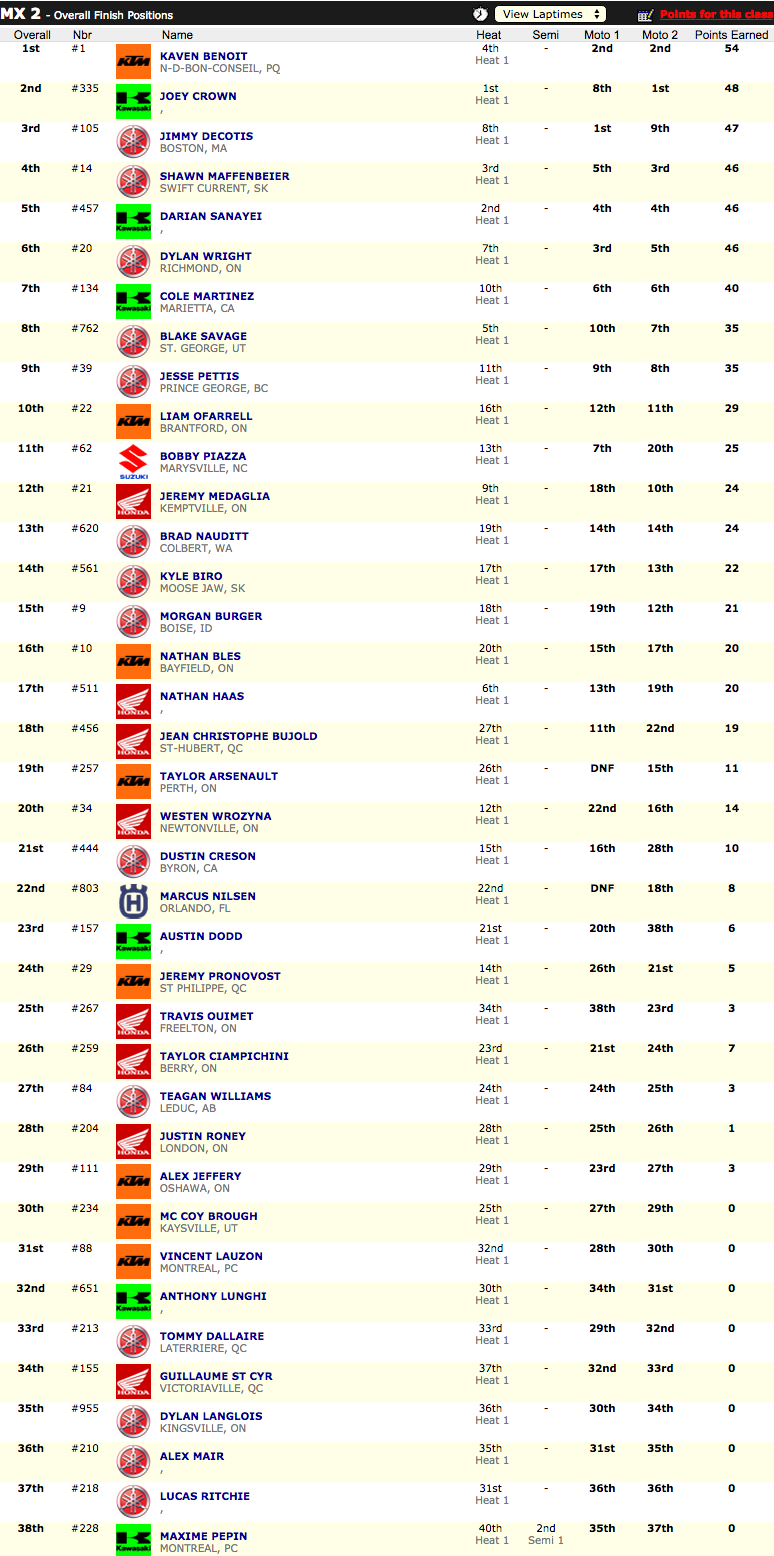
Task: Select Taylor Ciampichini's name link
Action: point(225,1056)
